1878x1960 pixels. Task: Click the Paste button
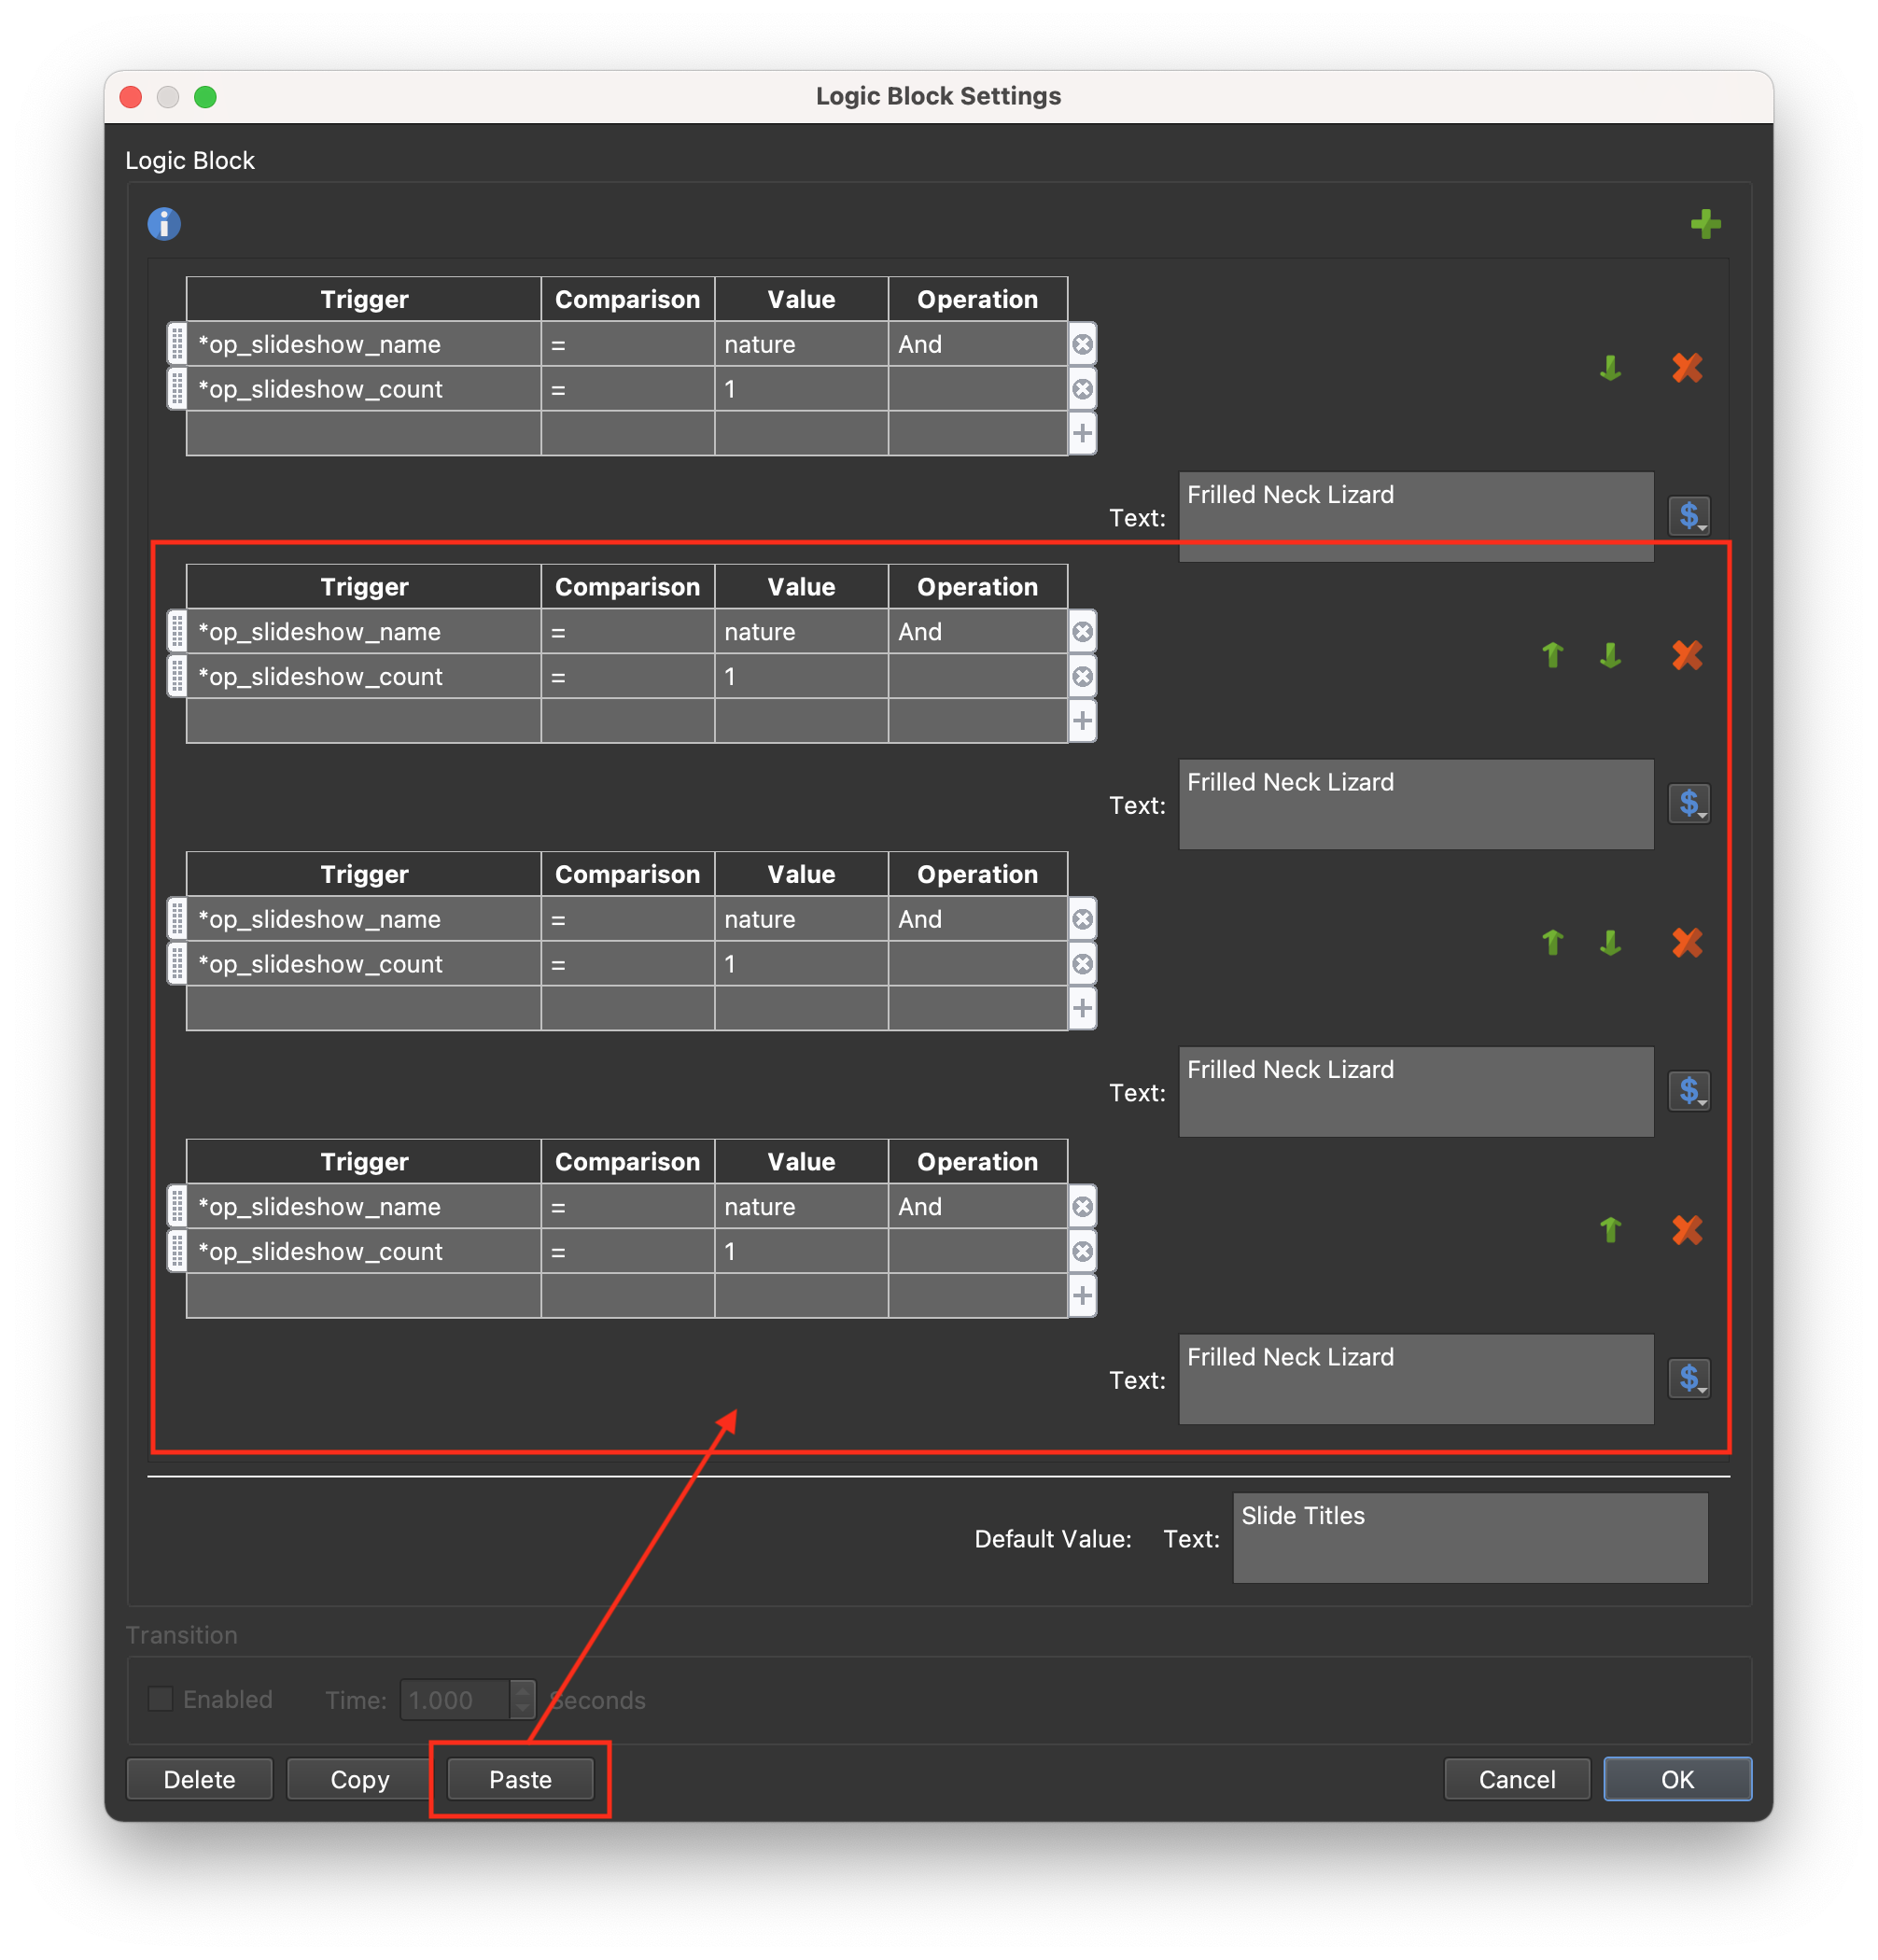[520, 1779]
